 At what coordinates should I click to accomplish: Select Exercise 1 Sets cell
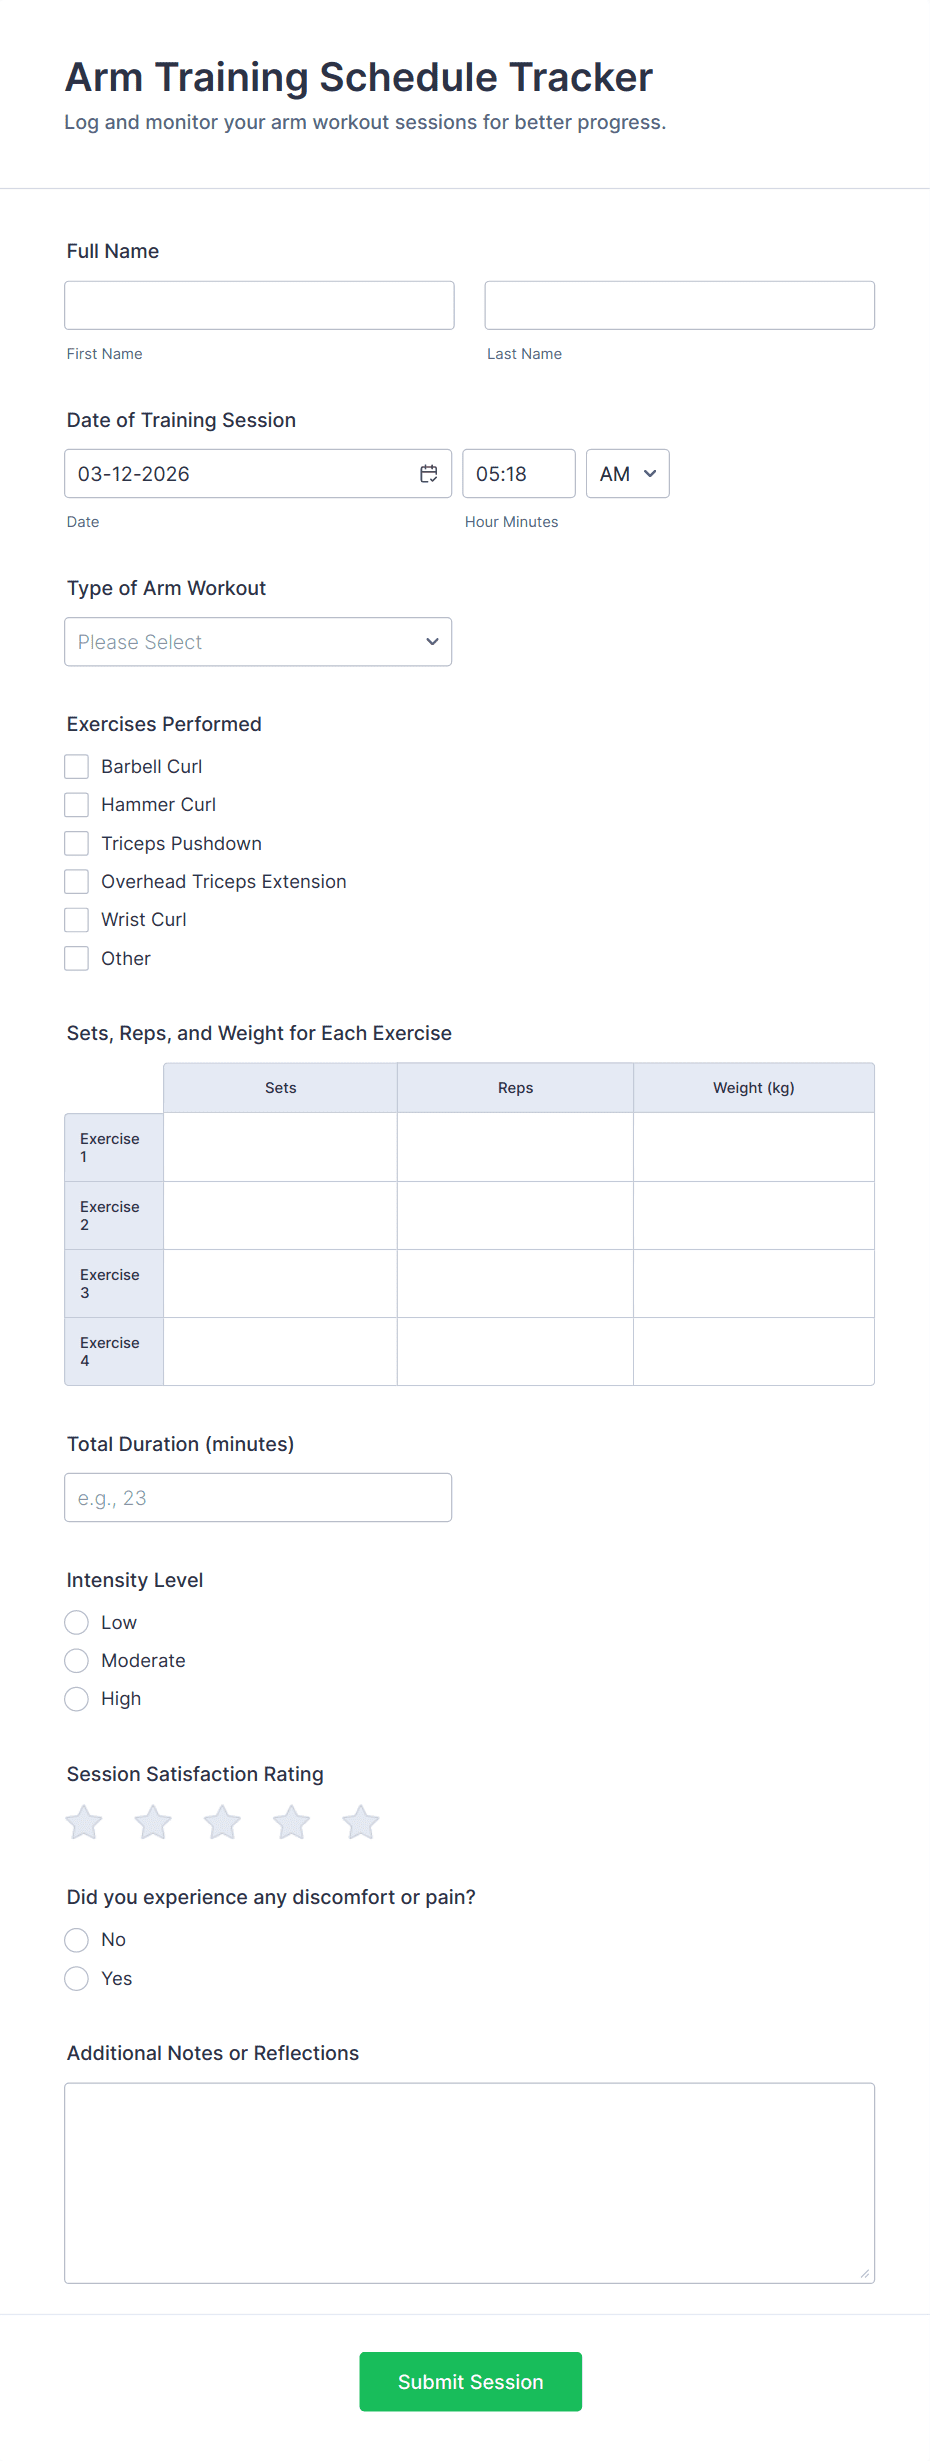[280, 1147]
